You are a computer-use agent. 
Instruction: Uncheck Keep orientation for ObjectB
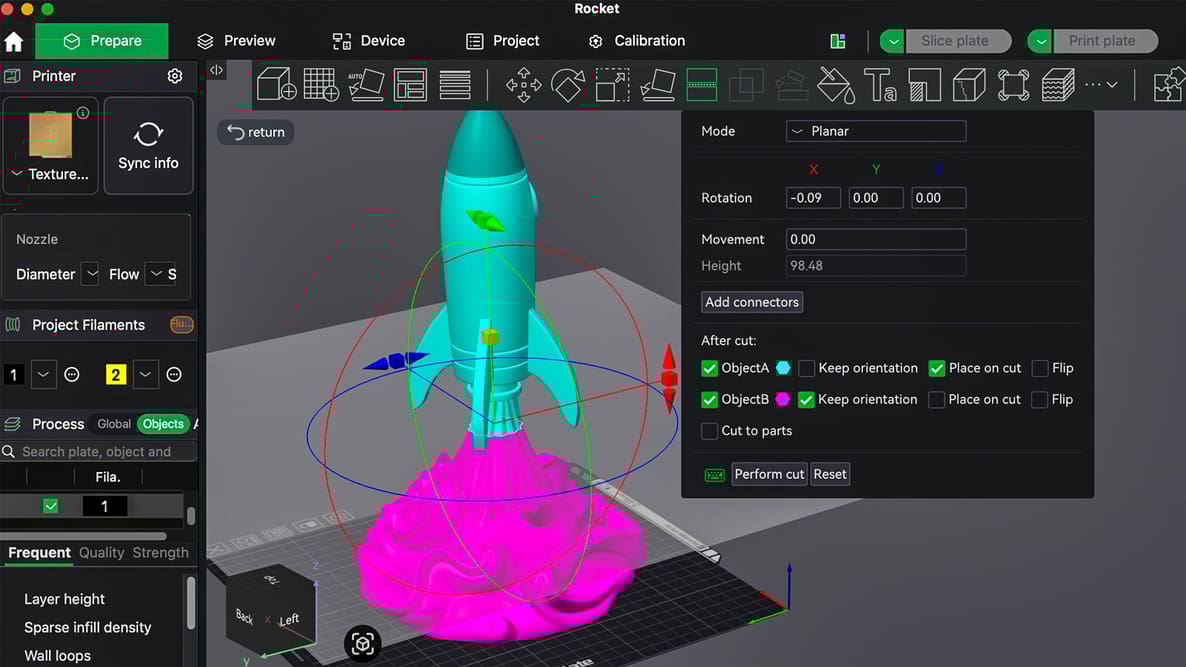coord(806,399)
